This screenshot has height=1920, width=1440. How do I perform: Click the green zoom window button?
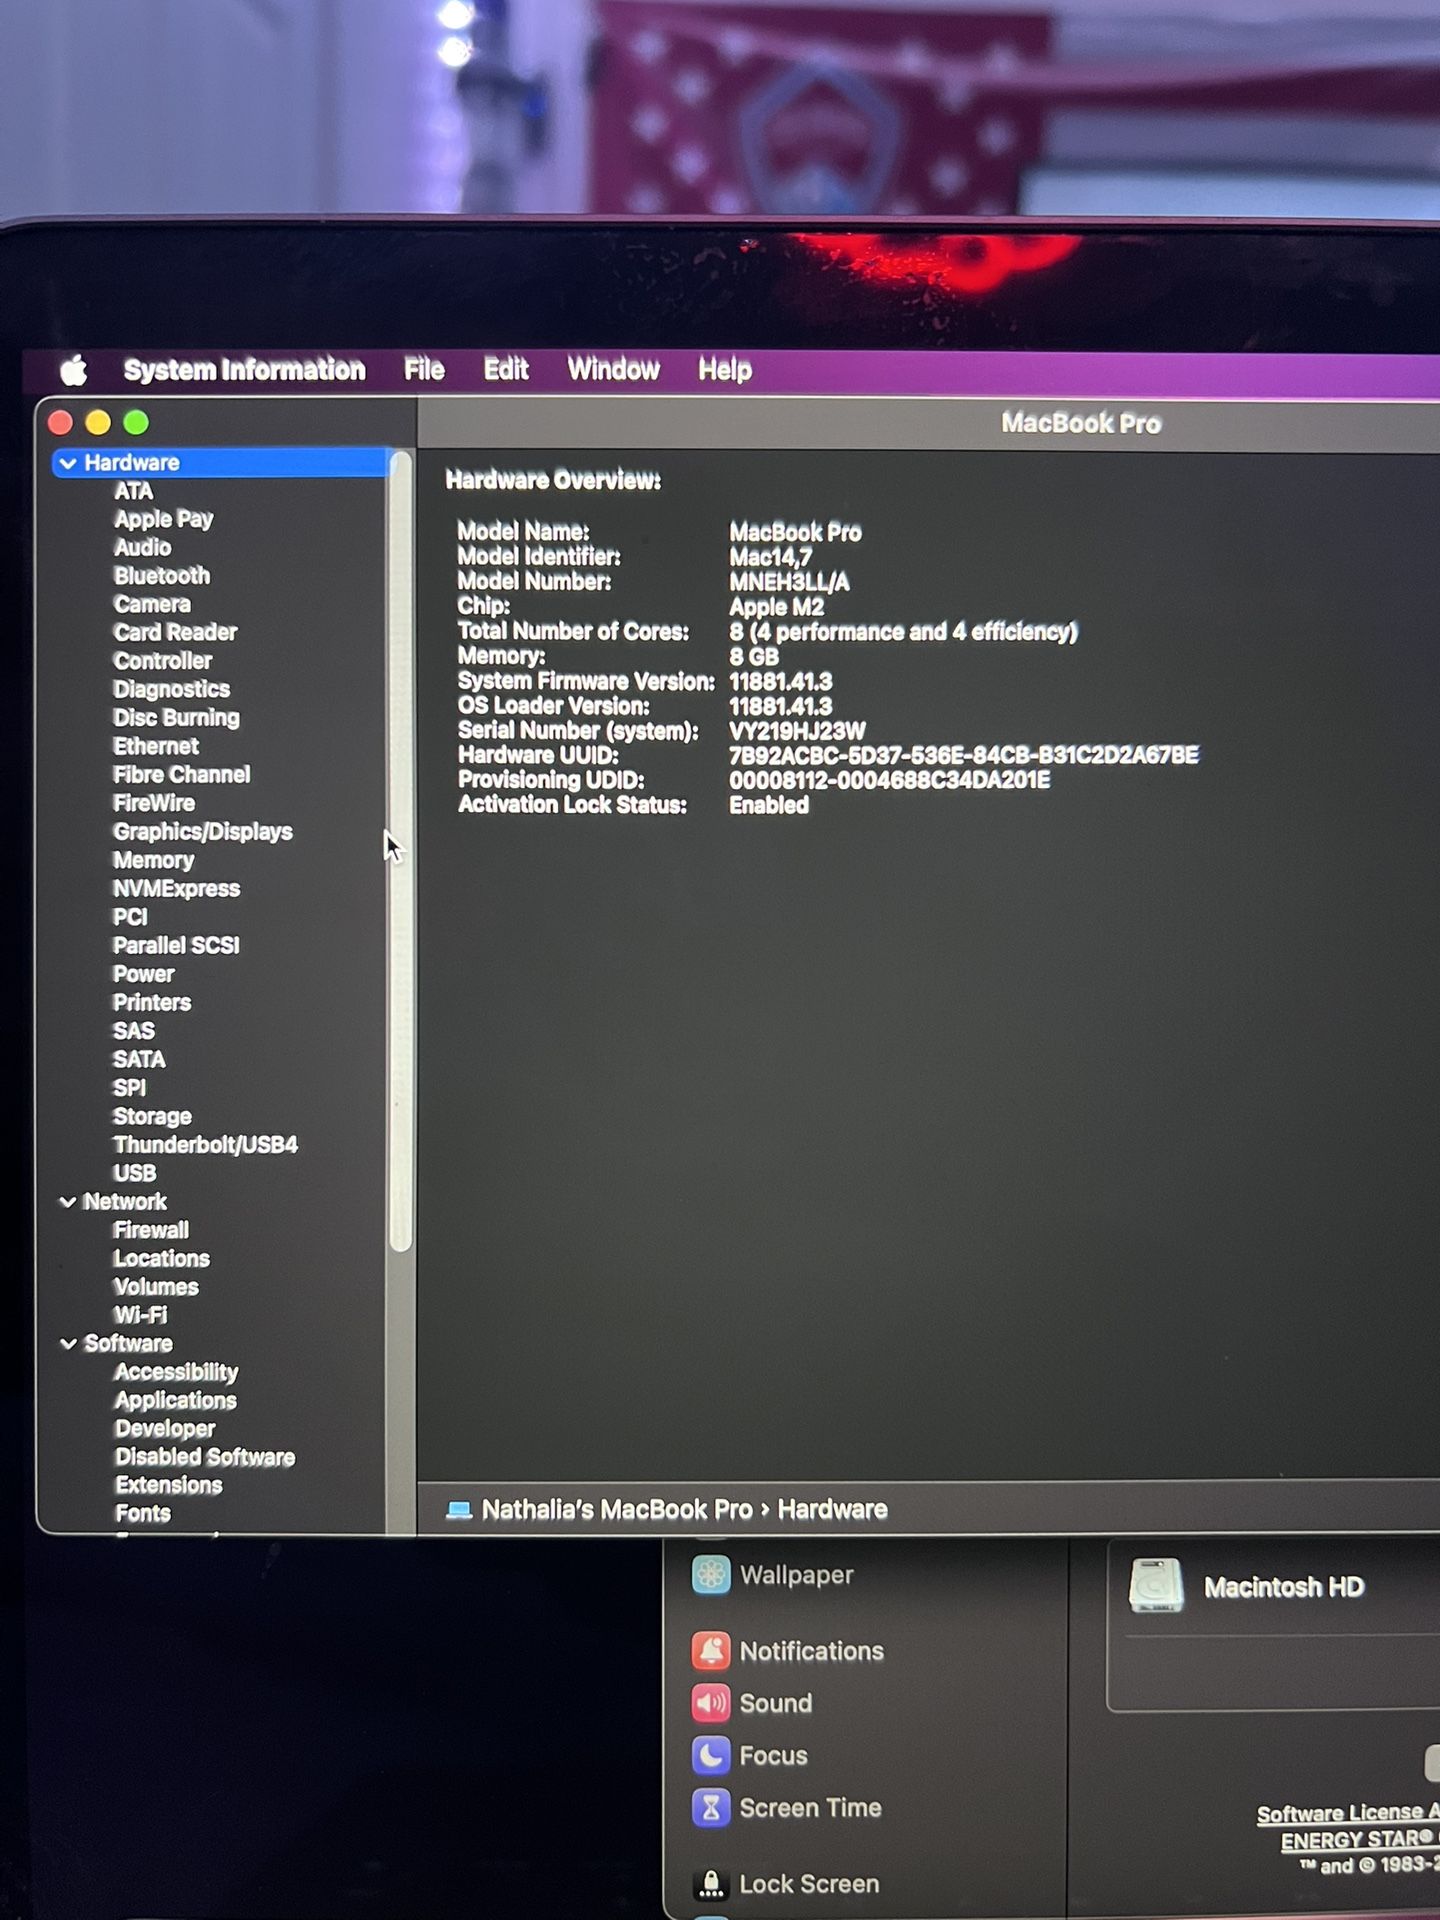pyautogui.click(x=136, y=423)
